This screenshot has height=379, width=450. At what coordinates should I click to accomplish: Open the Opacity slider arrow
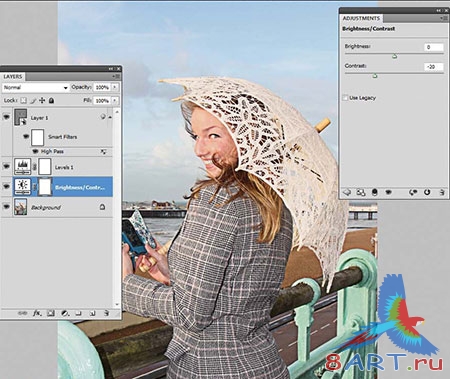tap(115, 87)
